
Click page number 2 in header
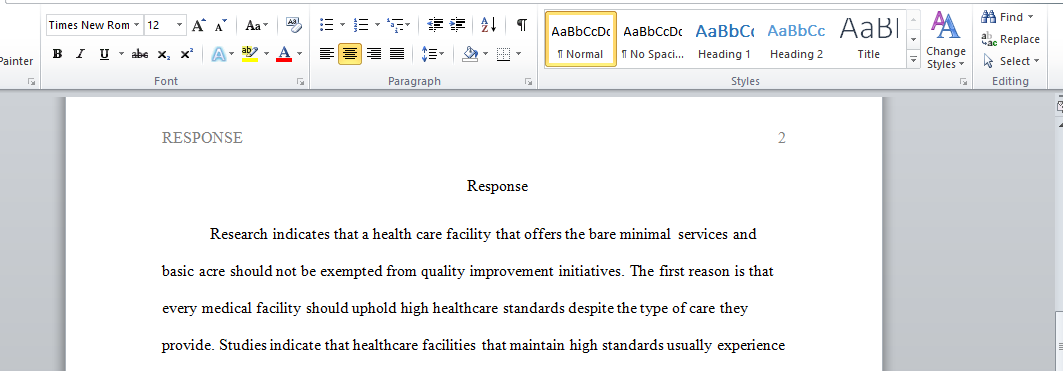pos(782,138)
